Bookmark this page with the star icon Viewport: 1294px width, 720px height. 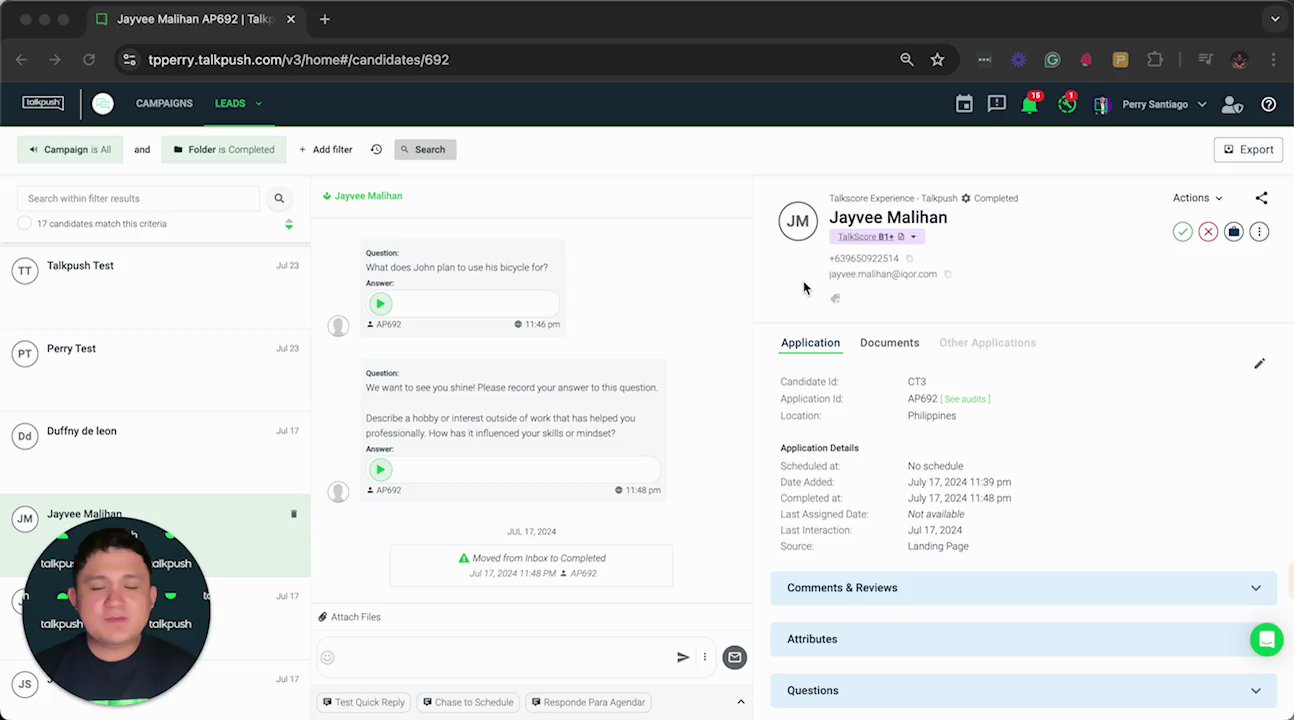tap(937, 60)
